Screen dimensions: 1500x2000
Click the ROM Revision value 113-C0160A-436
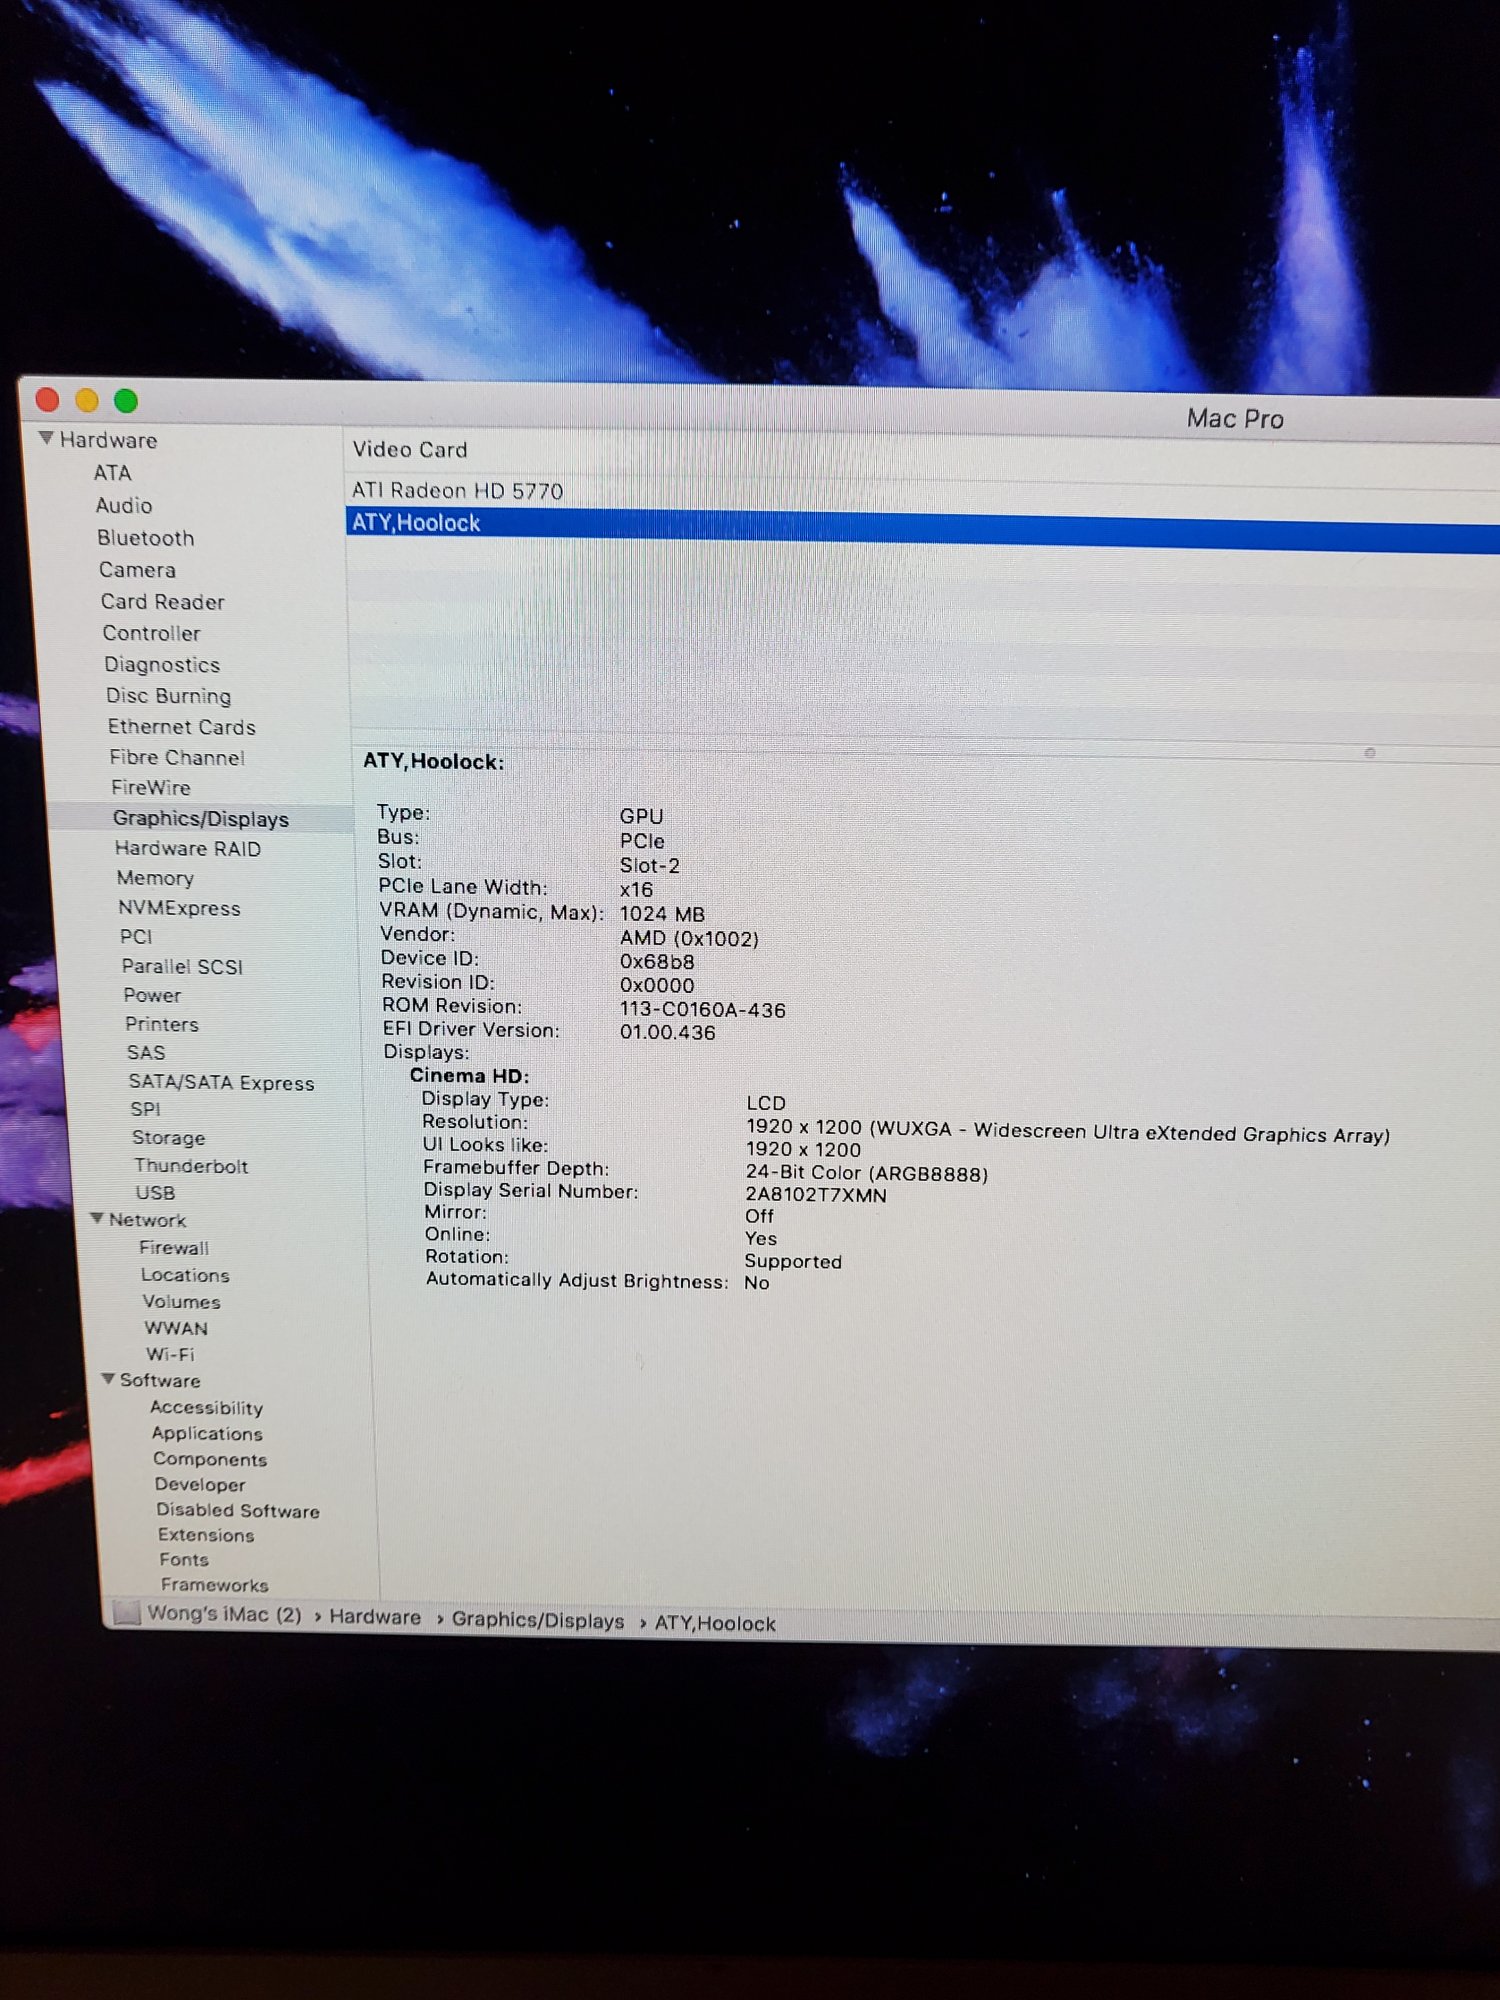click(x=703, y=1010)
